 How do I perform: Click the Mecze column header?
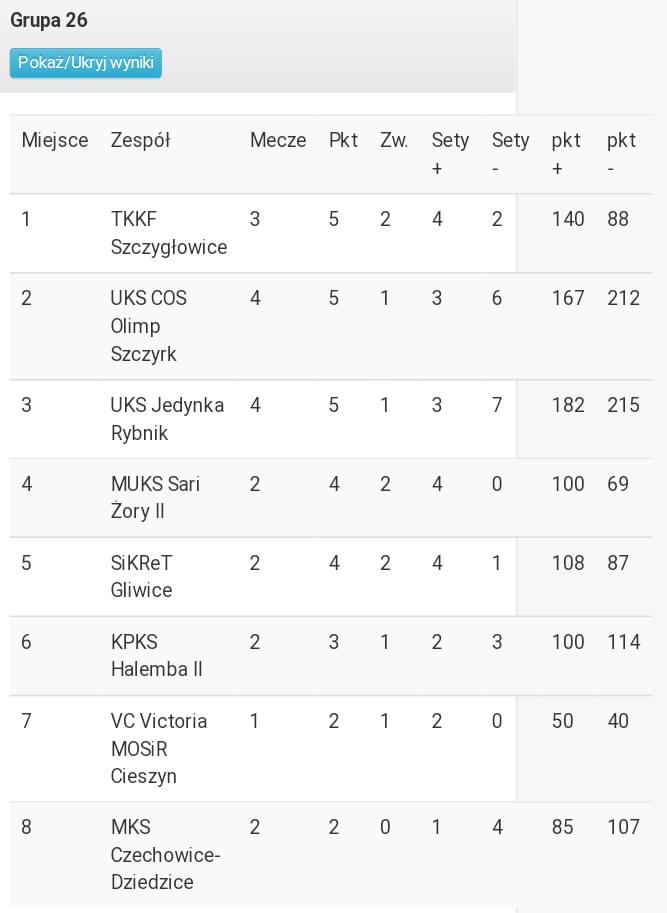click(x=278, y=141)
